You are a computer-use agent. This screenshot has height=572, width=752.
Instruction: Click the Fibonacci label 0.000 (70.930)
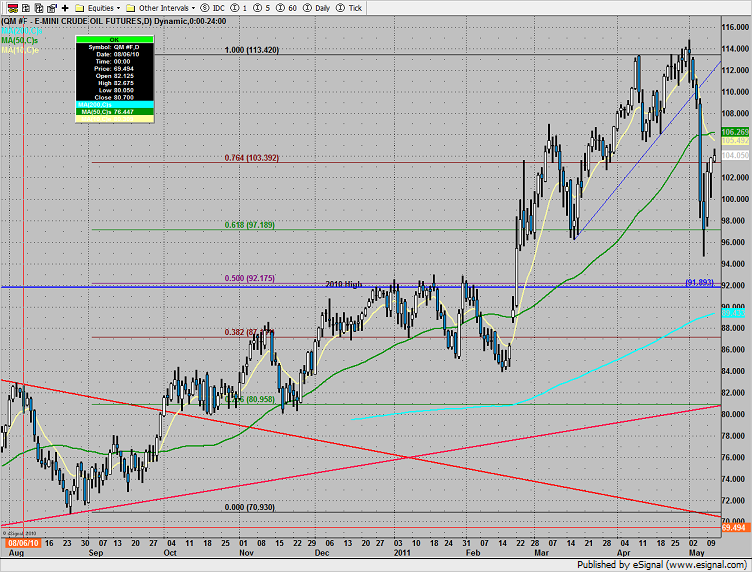point(250,507)
